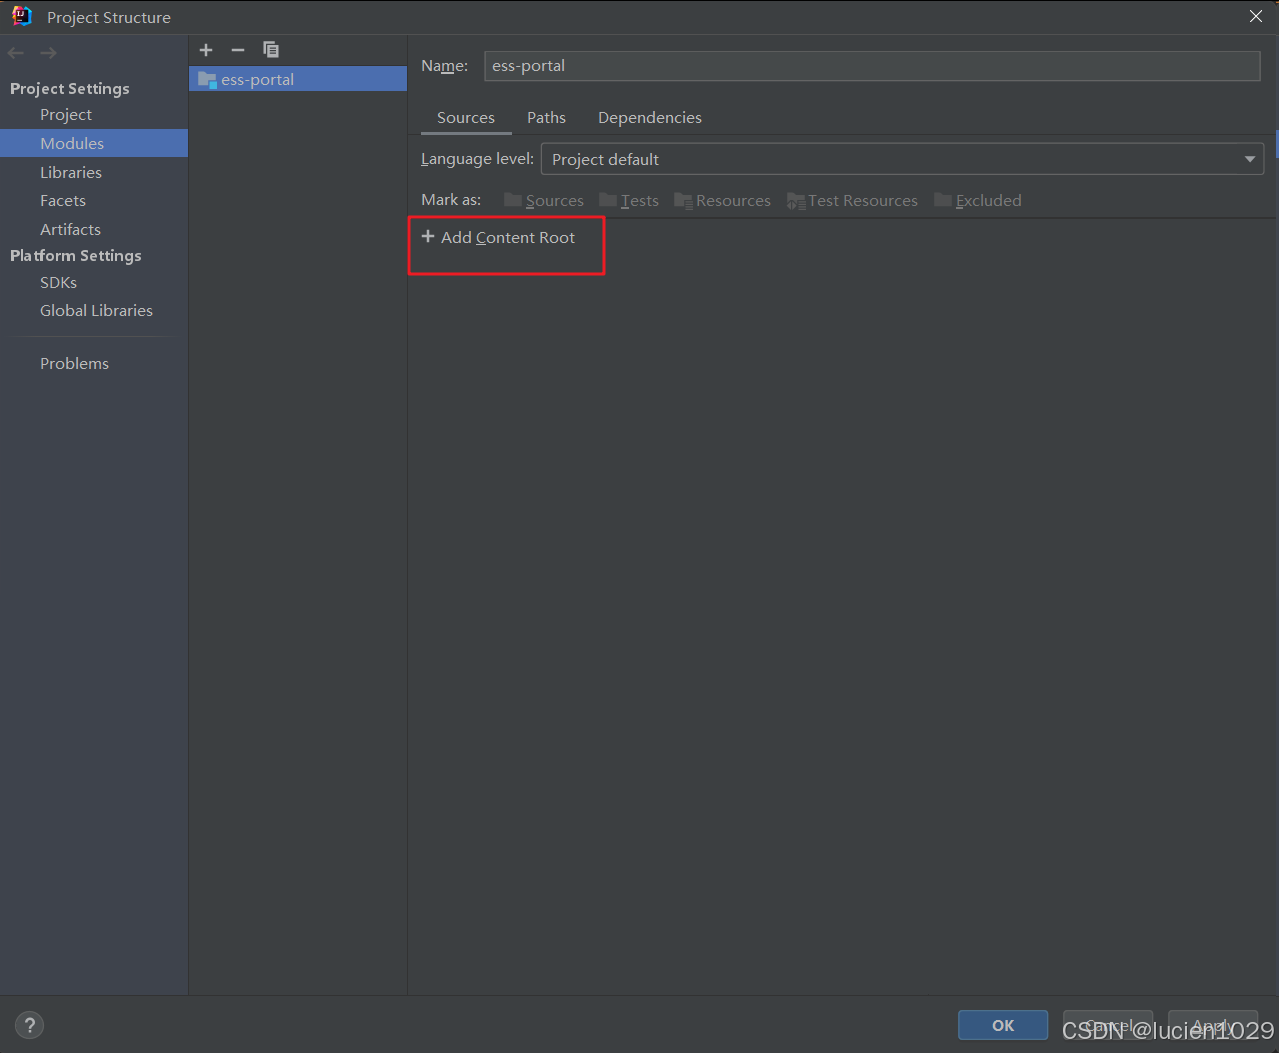The image size is (1279, 1053).
Task: Open the help question mark button
Action: (x=30, y=1025)
